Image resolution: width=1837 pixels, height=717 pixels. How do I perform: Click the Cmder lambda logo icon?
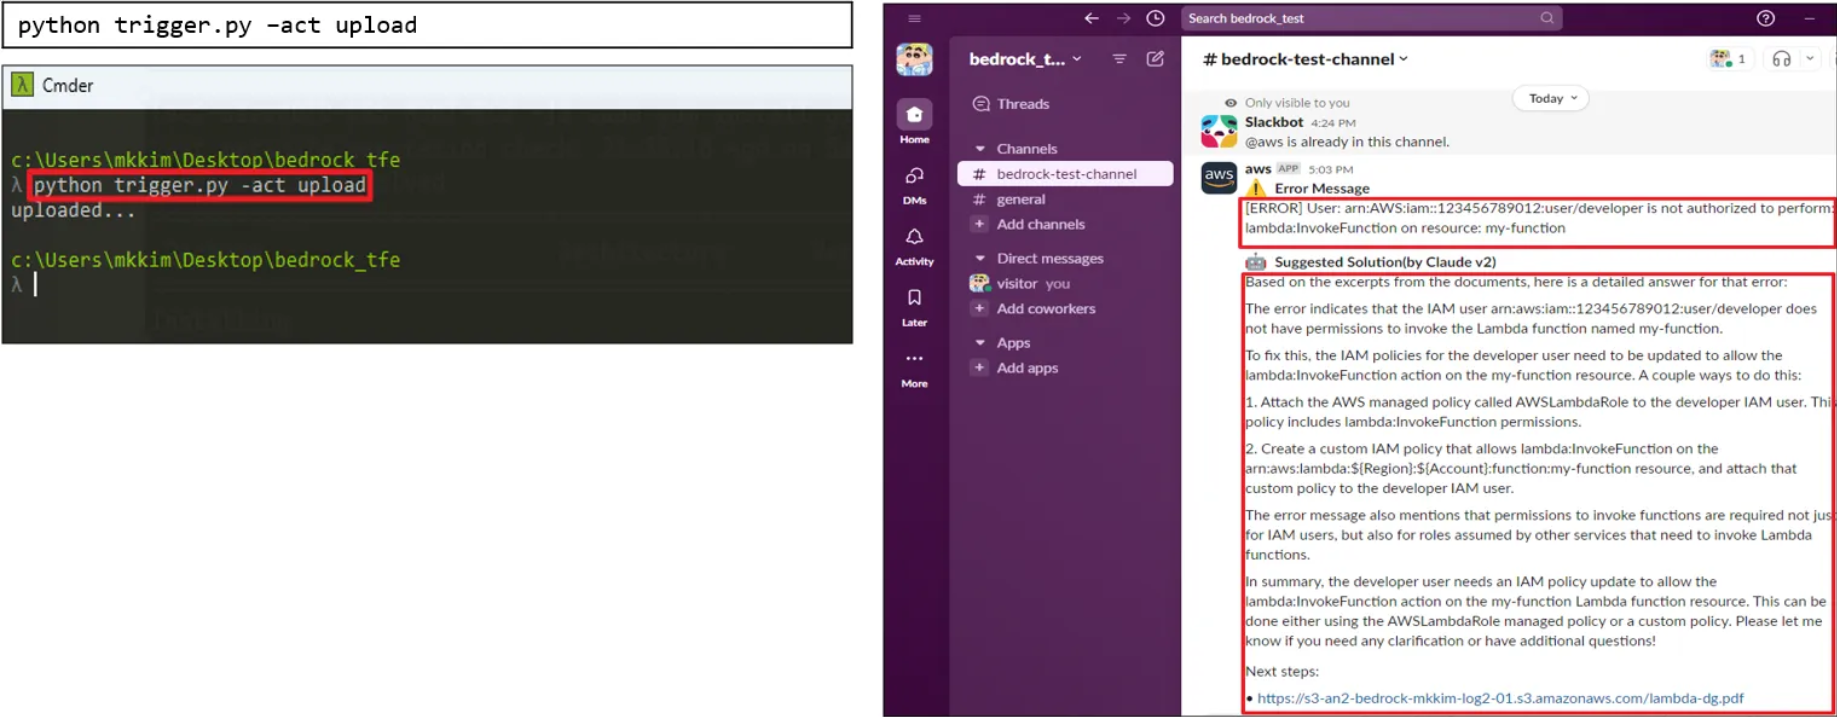(22, 85)
